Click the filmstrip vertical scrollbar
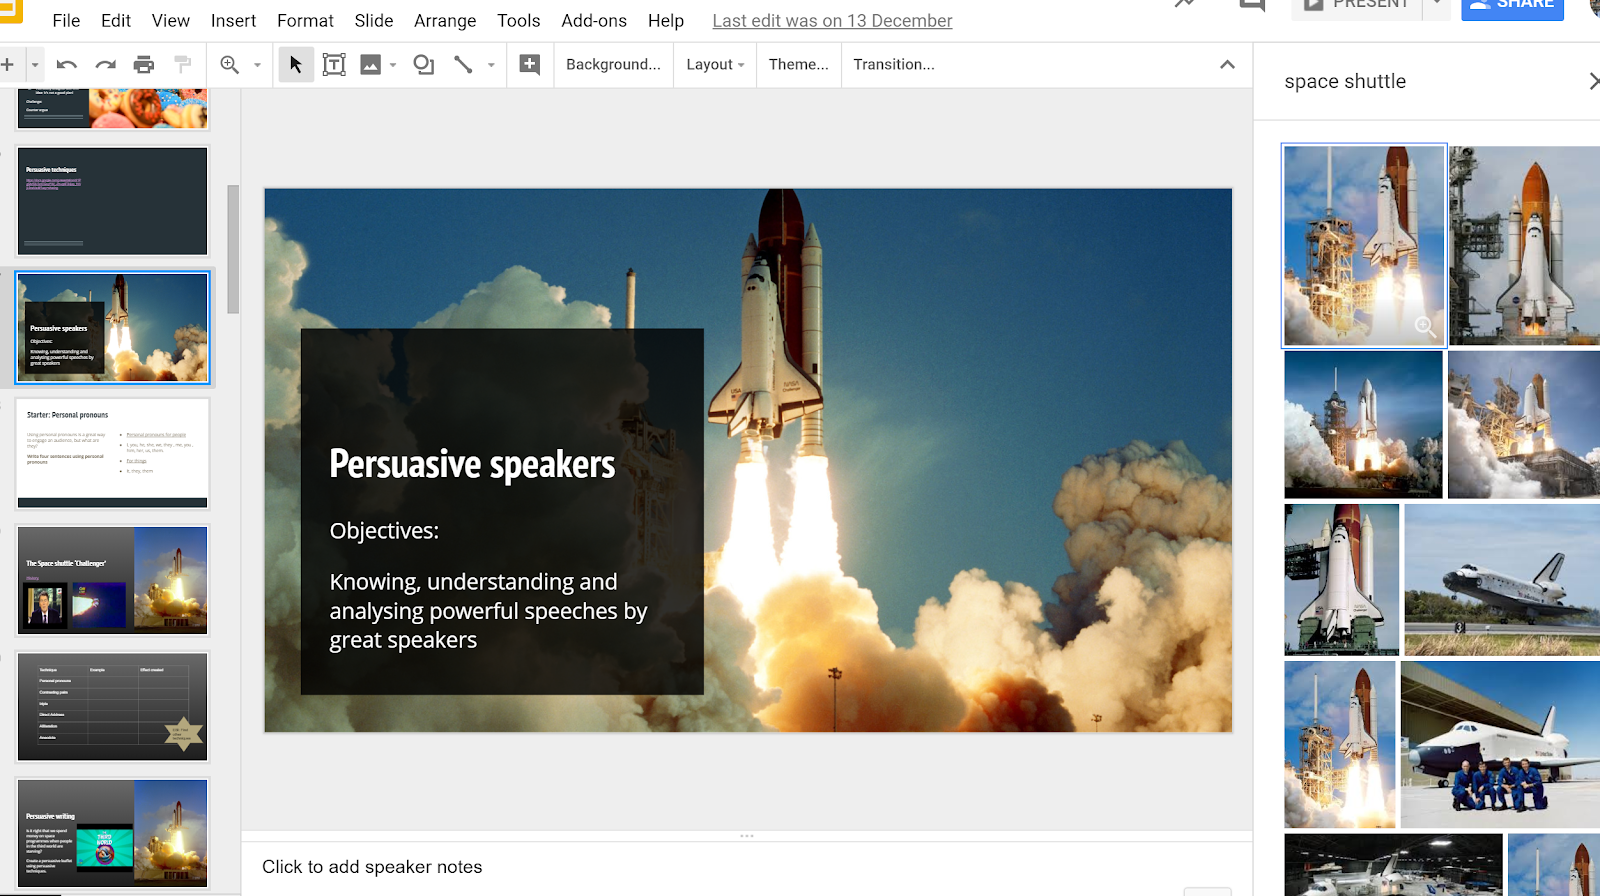Image resolution: width=1600 pixels, height=896 pixels. 233,249
